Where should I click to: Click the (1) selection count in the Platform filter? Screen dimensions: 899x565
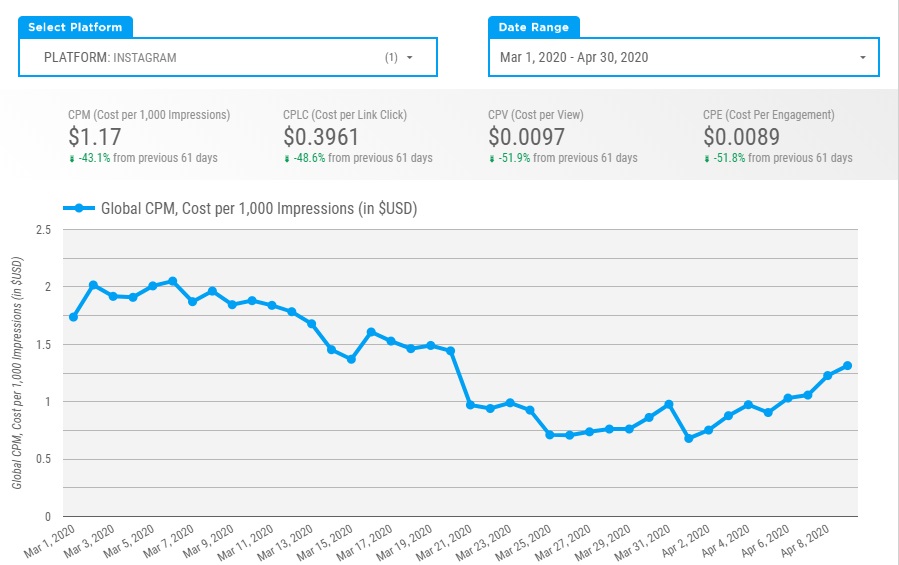tap(391, 58)
